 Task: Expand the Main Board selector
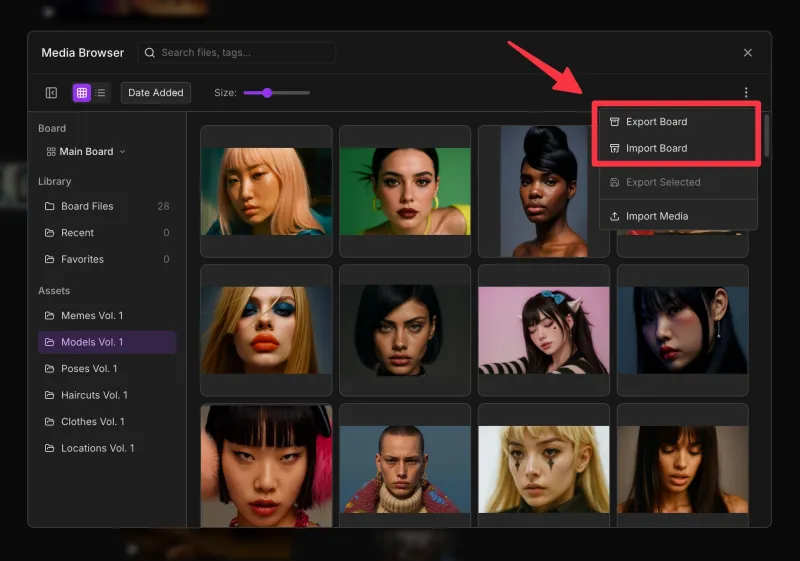tap(87, 152)
